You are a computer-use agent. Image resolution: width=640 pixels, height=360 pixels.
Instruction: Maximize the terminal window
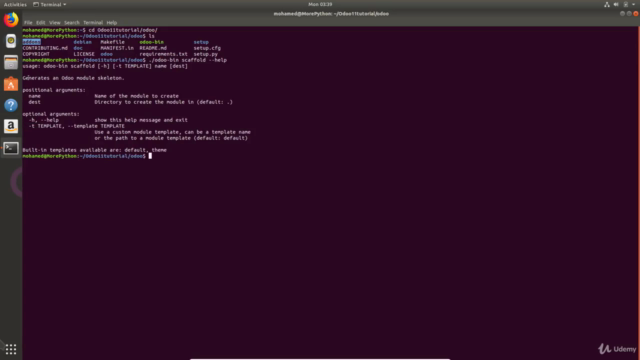coord(629,14)
